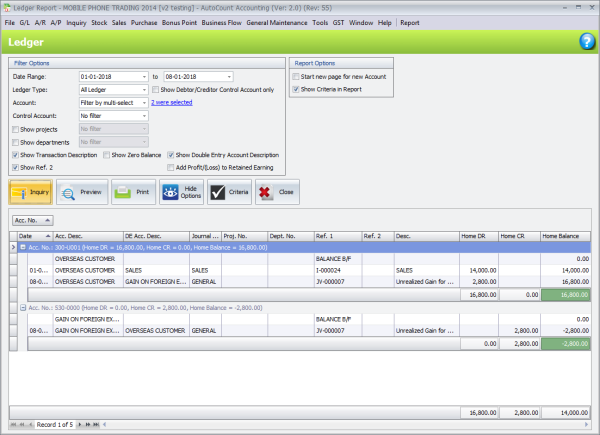600x435 pixels.
Task: Click the horizontal scrollbar right arrow
Action: pyautogui.click(x=586, y=424)
